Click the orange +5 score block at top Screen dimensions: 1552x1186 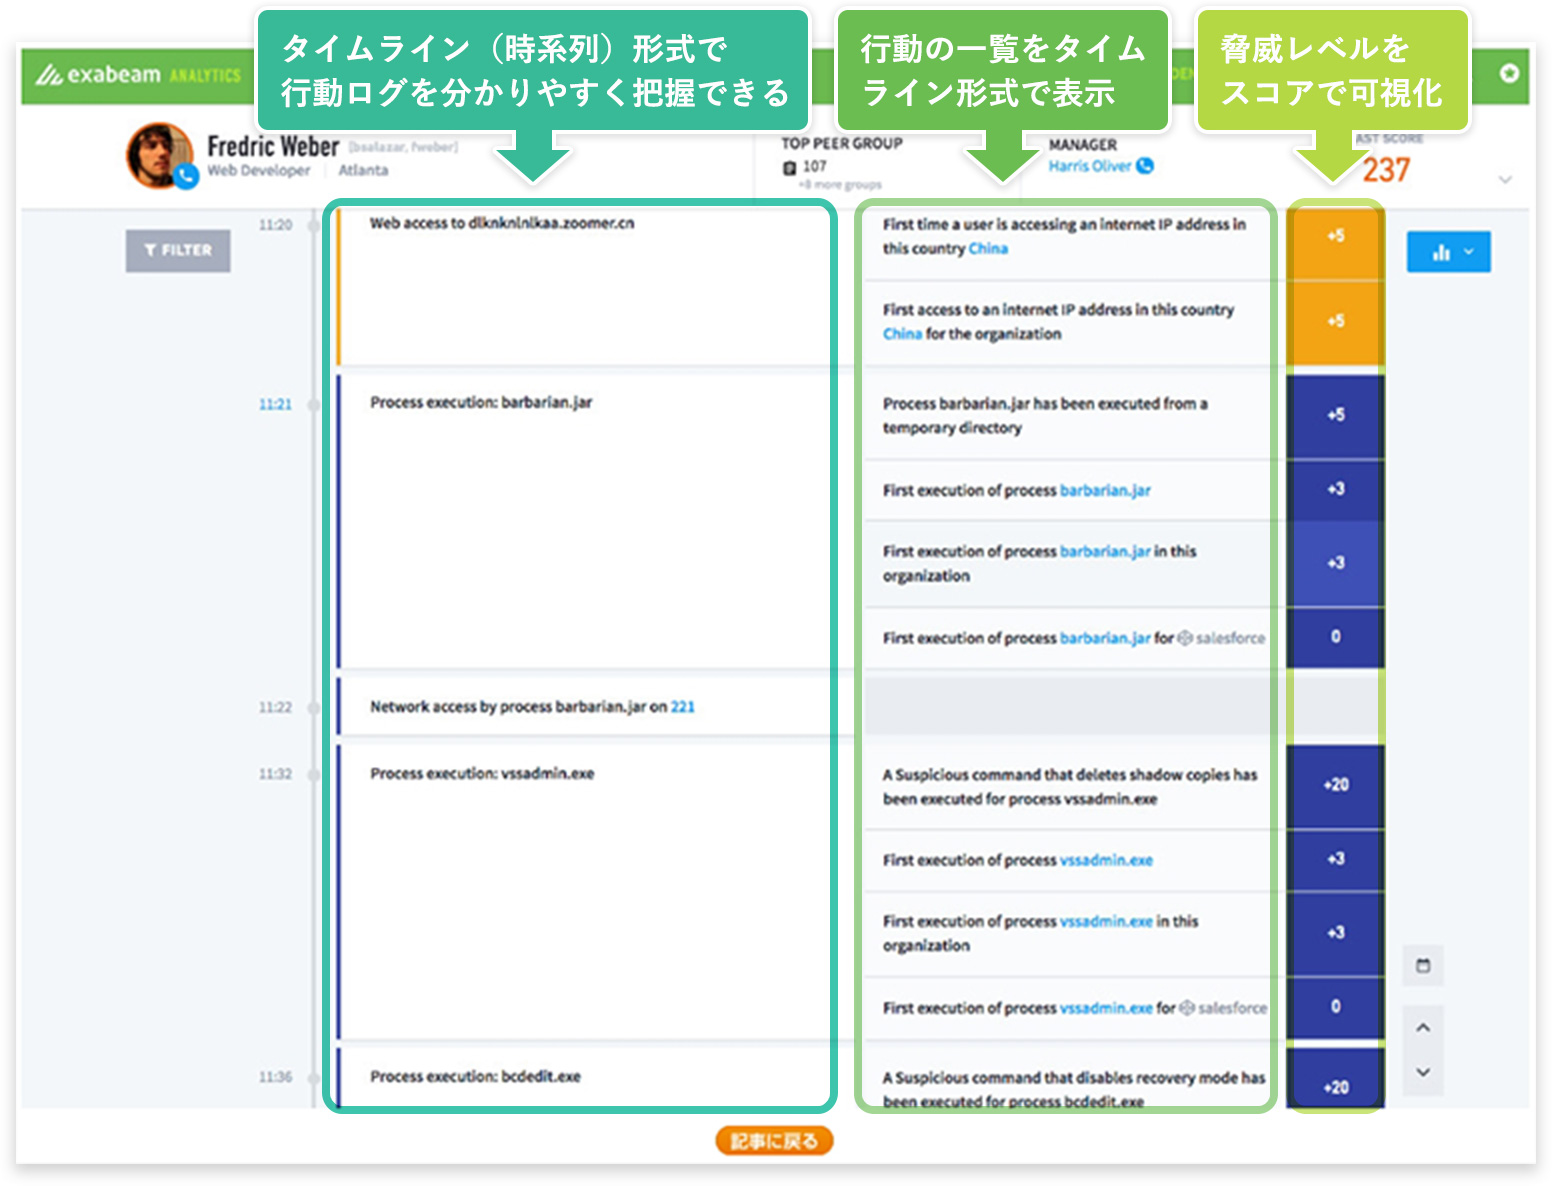(x=1335, y=236)
